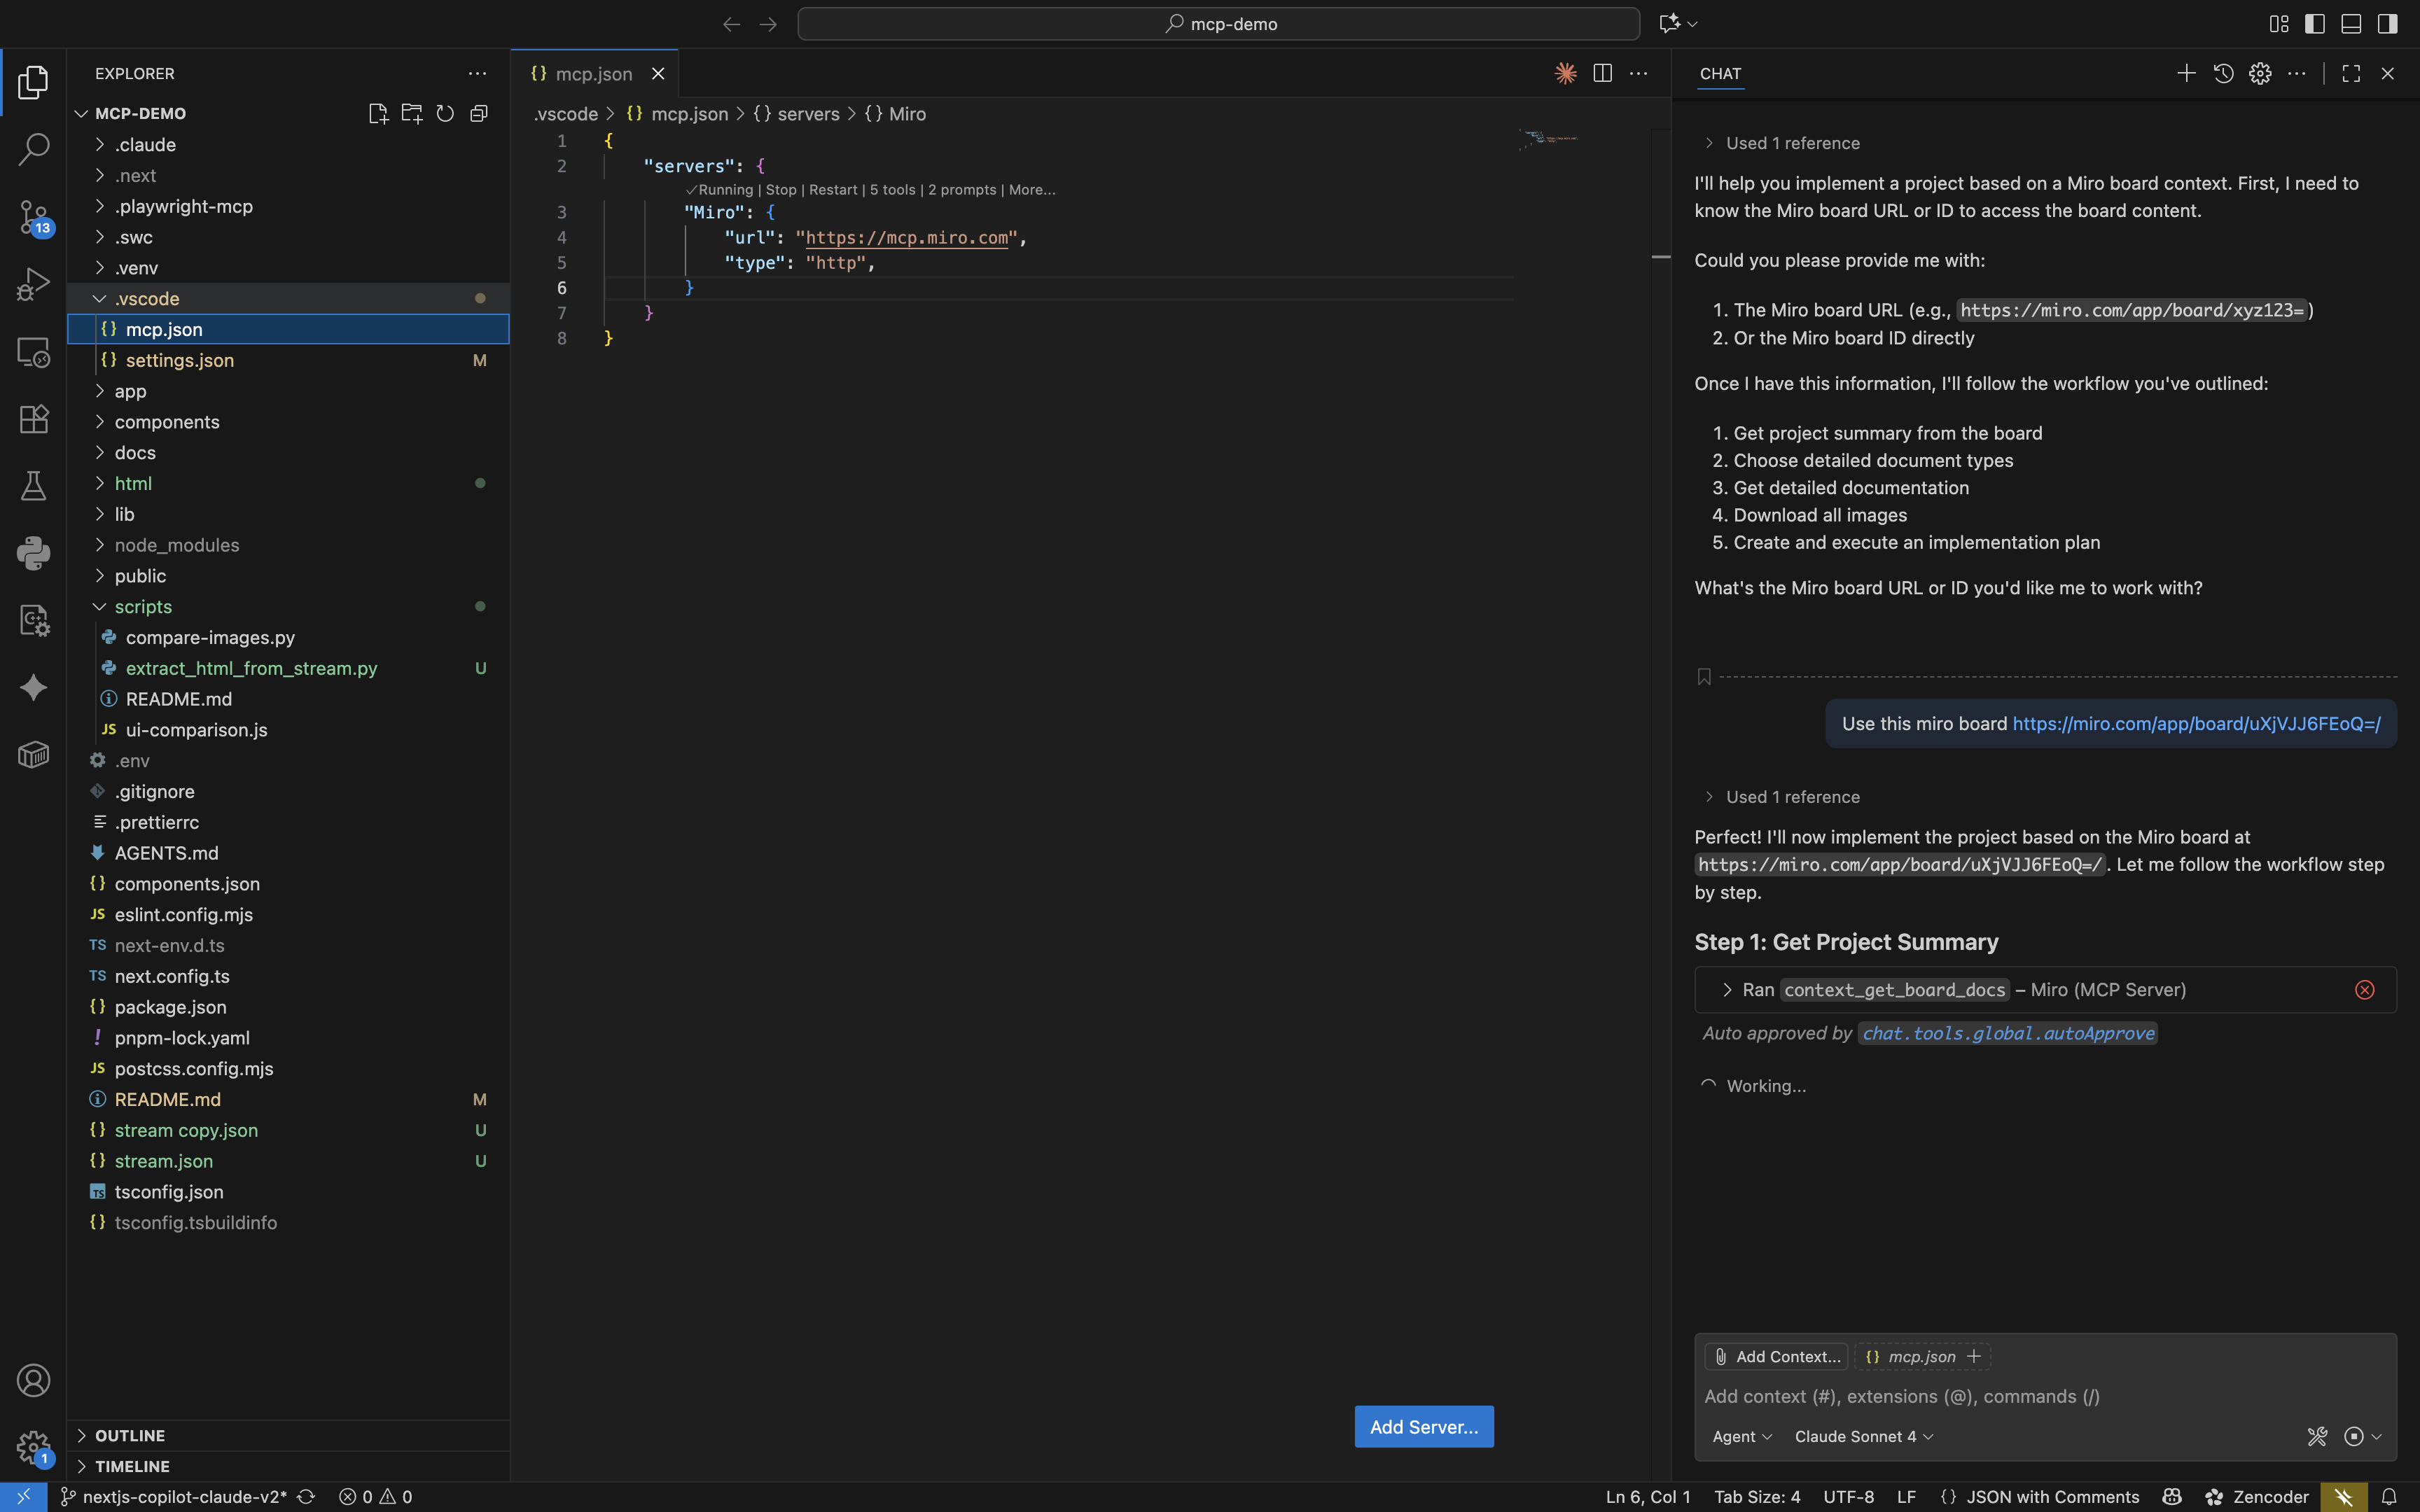
Task: Open the Extensions view icon
Action: point(33,419)
